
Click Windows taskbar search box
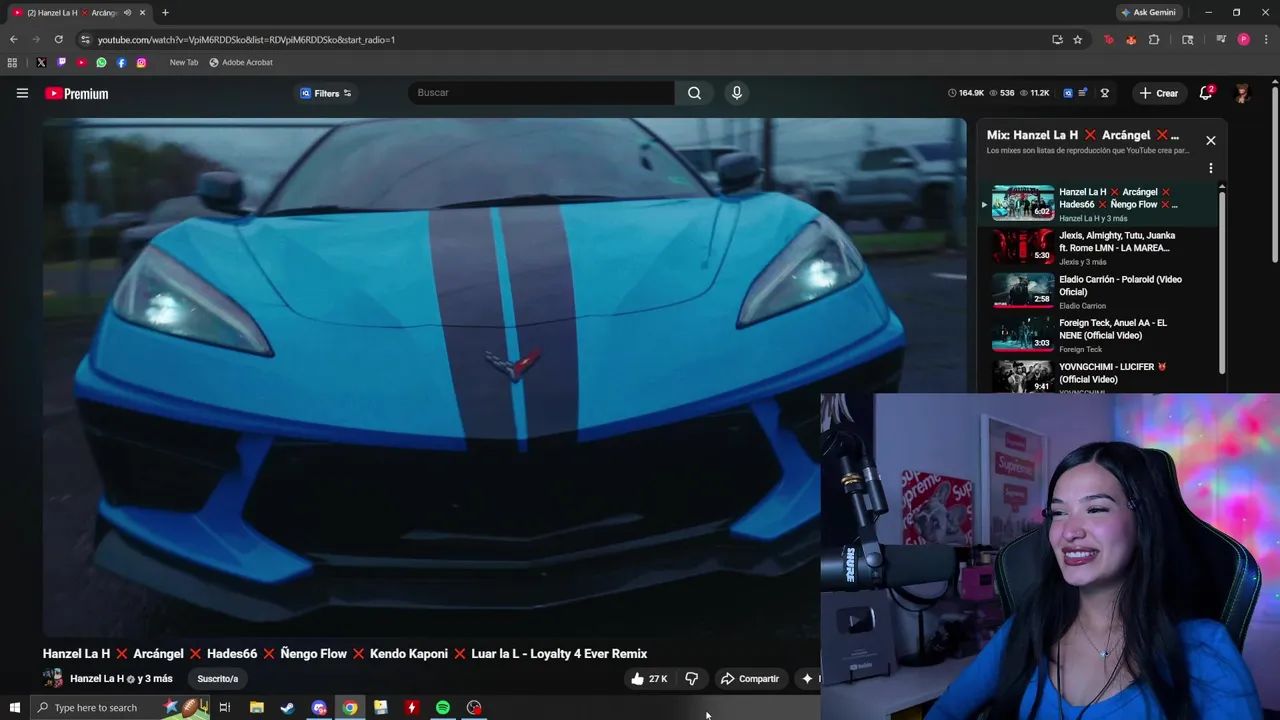click(x=118, y=708)
